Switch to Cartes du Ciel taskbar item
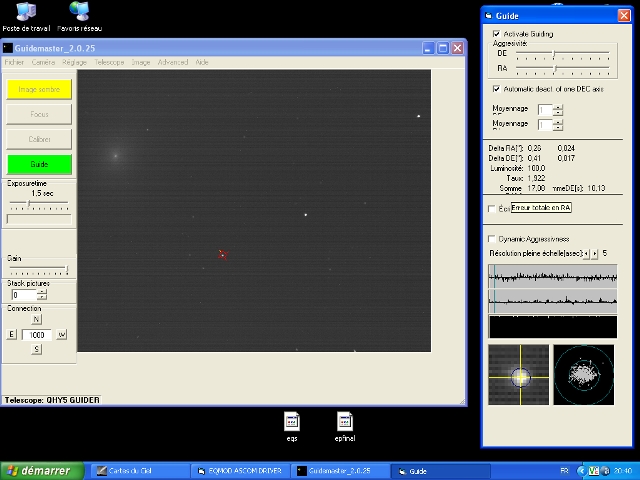This screenshot has width=640, height=480. click(x=139, y=471)
